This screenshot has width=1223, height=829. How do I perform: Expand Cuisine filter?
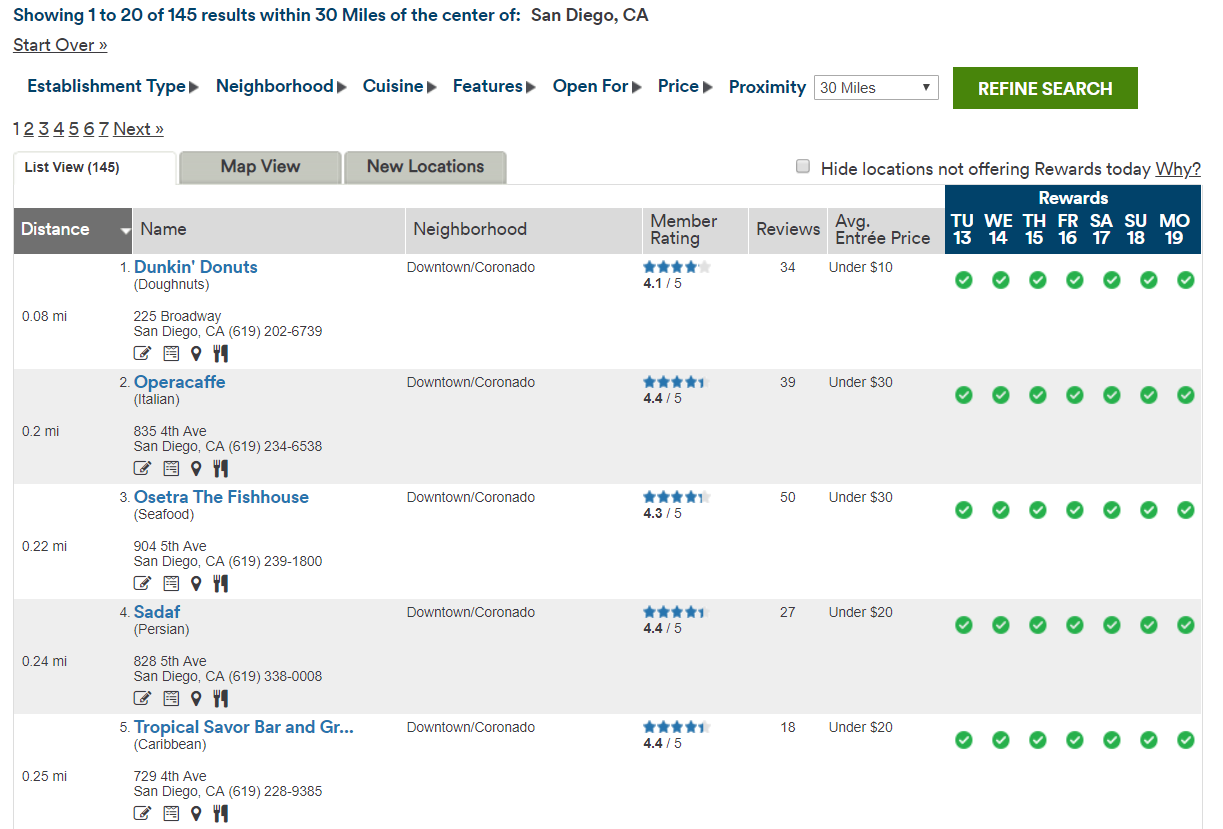point(400,86)
